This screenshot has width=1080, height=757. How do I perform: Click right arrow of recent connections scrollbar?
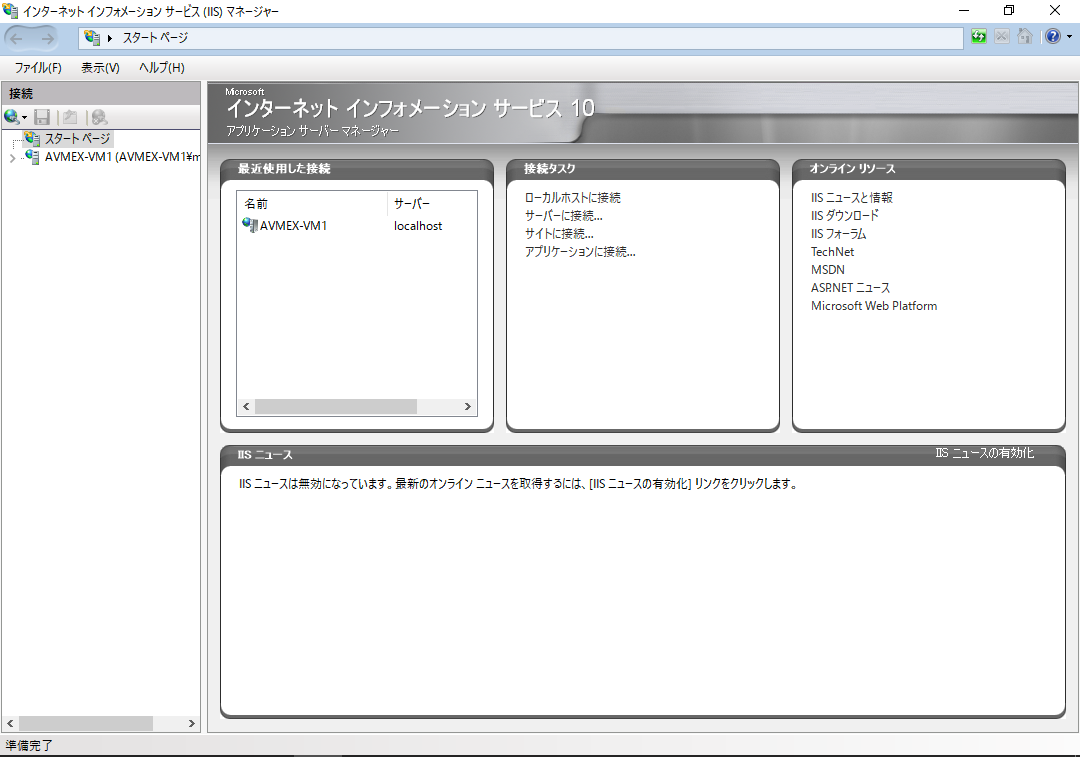tap(468, 406)
